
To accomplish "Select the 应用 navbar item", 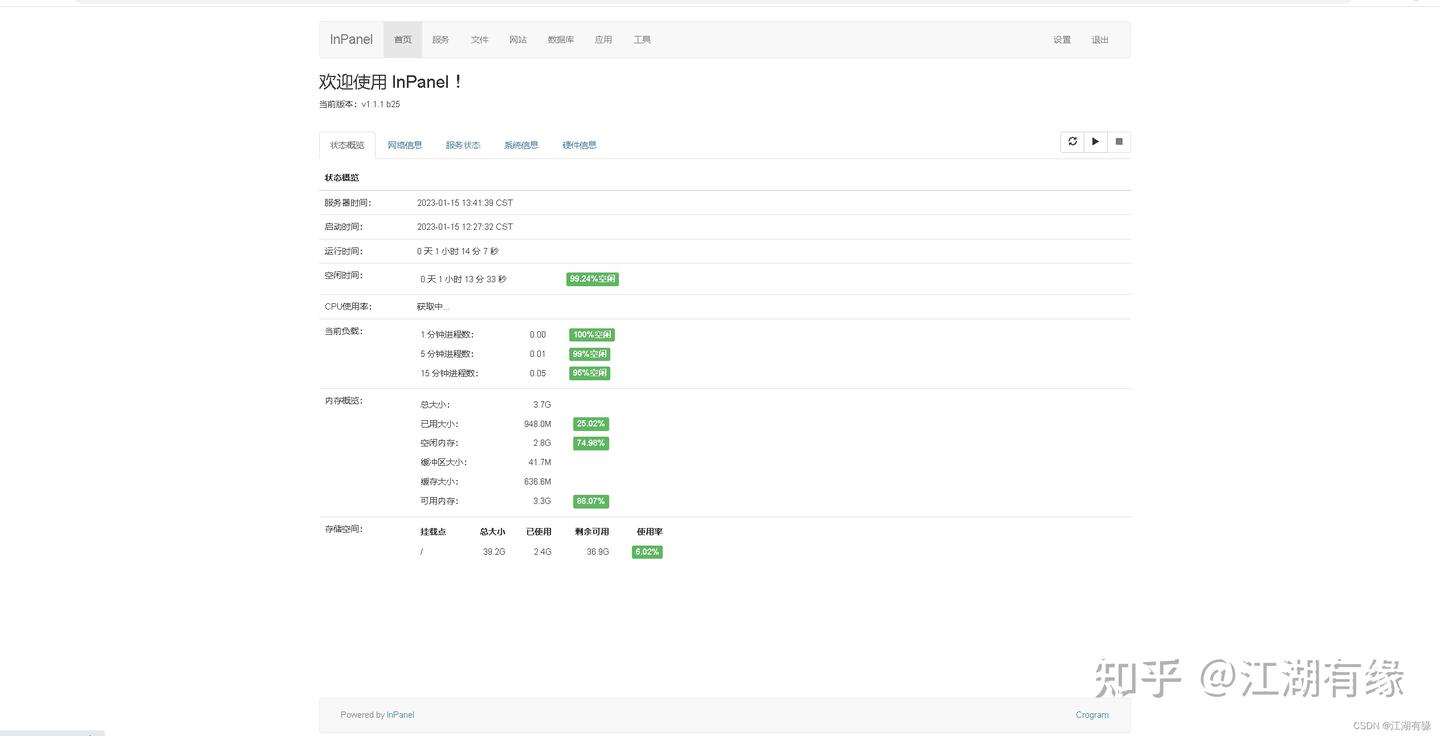I will tap(603, 40).
